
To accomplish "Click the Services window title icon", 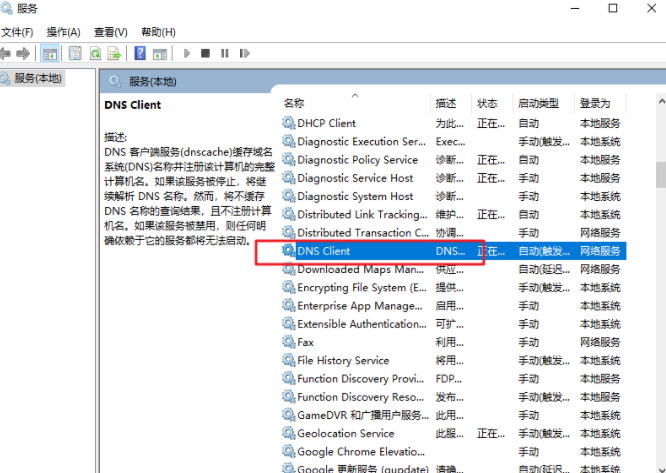I will pos(6,8).
